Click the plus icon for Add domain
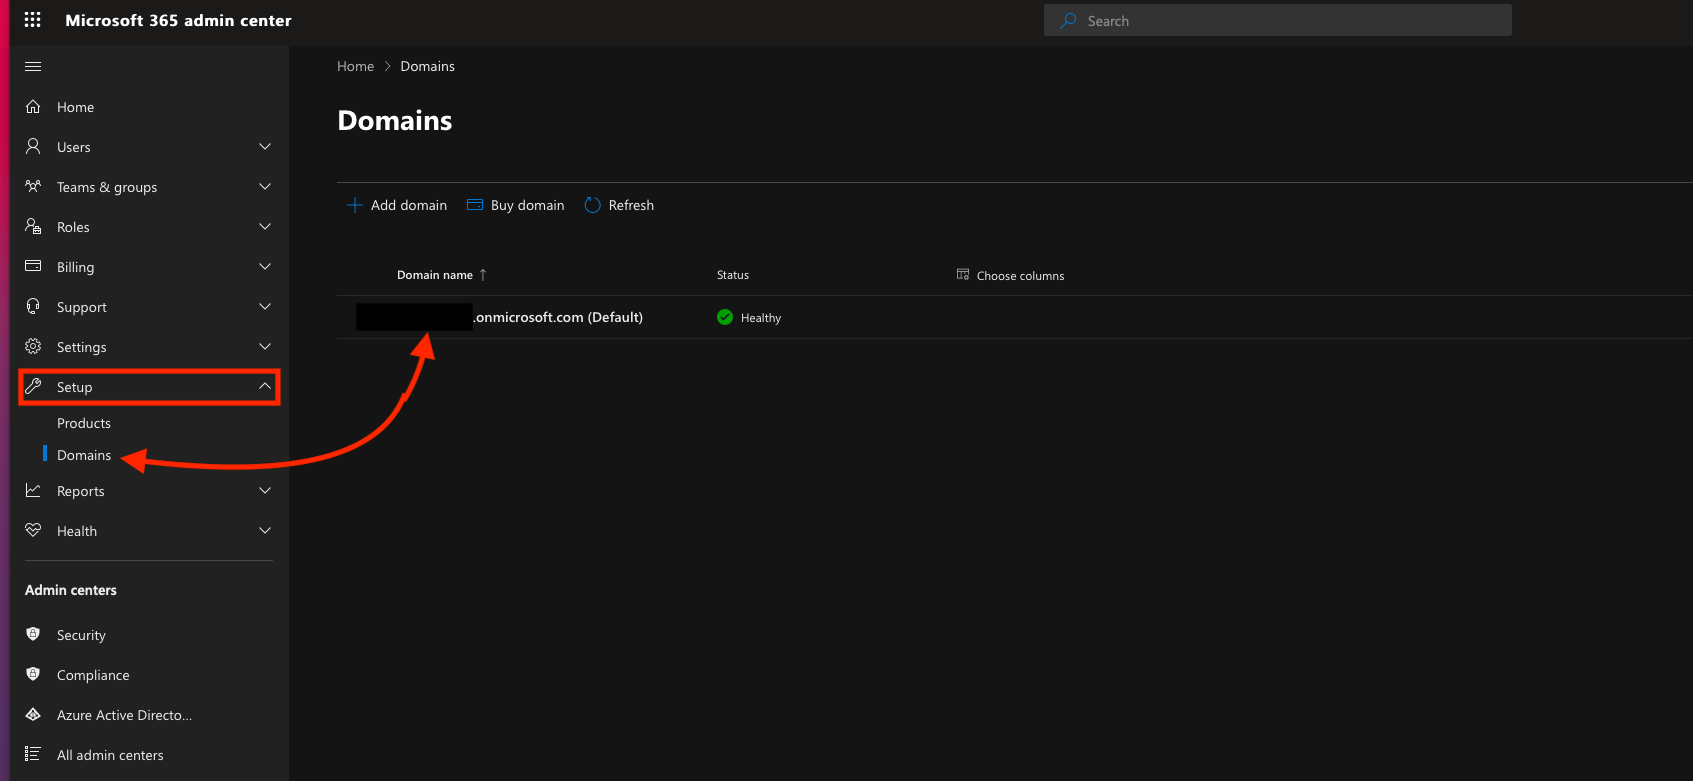The image size is (1693, 781). (x=354, y=205)
